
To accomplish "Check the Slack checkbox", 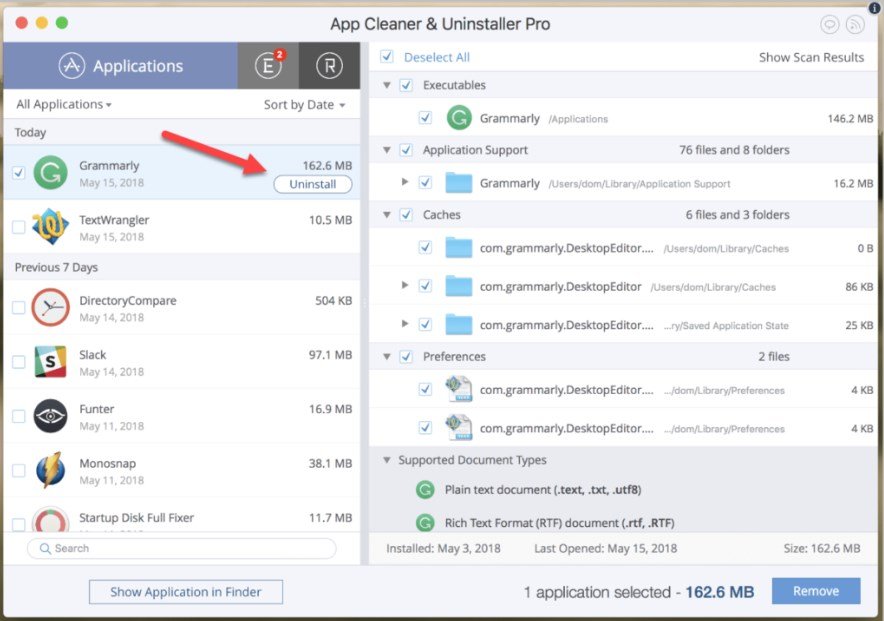I will click(x=19, y=361).
